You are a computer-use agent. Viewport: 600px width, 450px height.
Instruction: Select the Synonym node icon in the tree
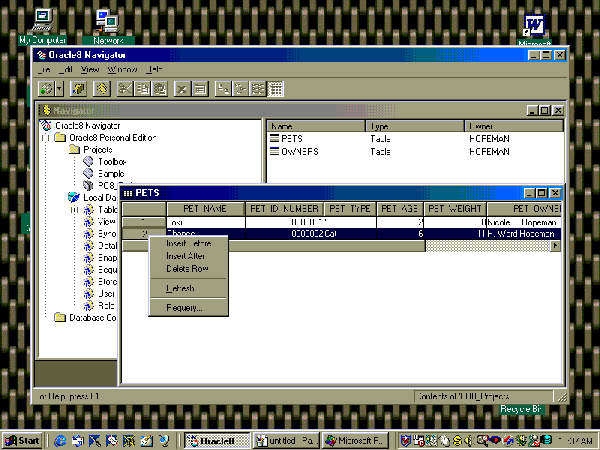pos(89,233)
